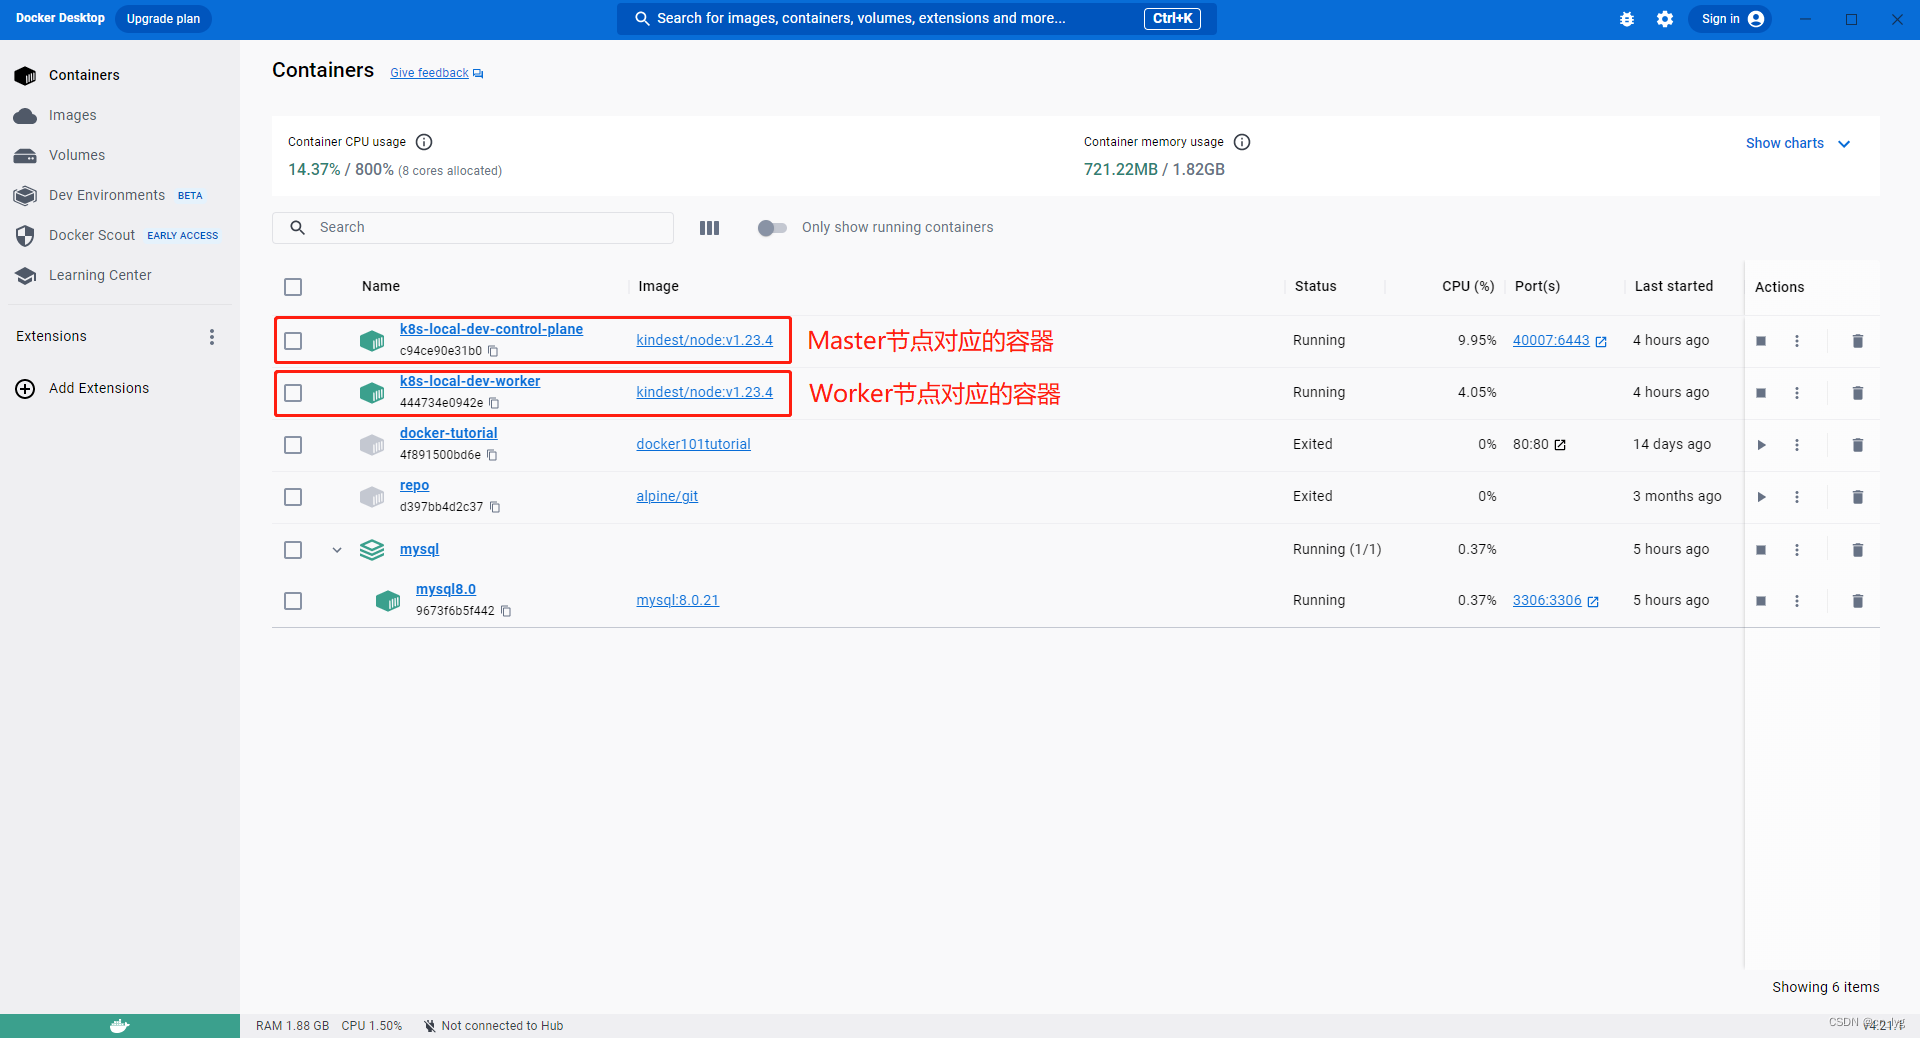Copy container ID c94ce90e31b0

point(493,351)
